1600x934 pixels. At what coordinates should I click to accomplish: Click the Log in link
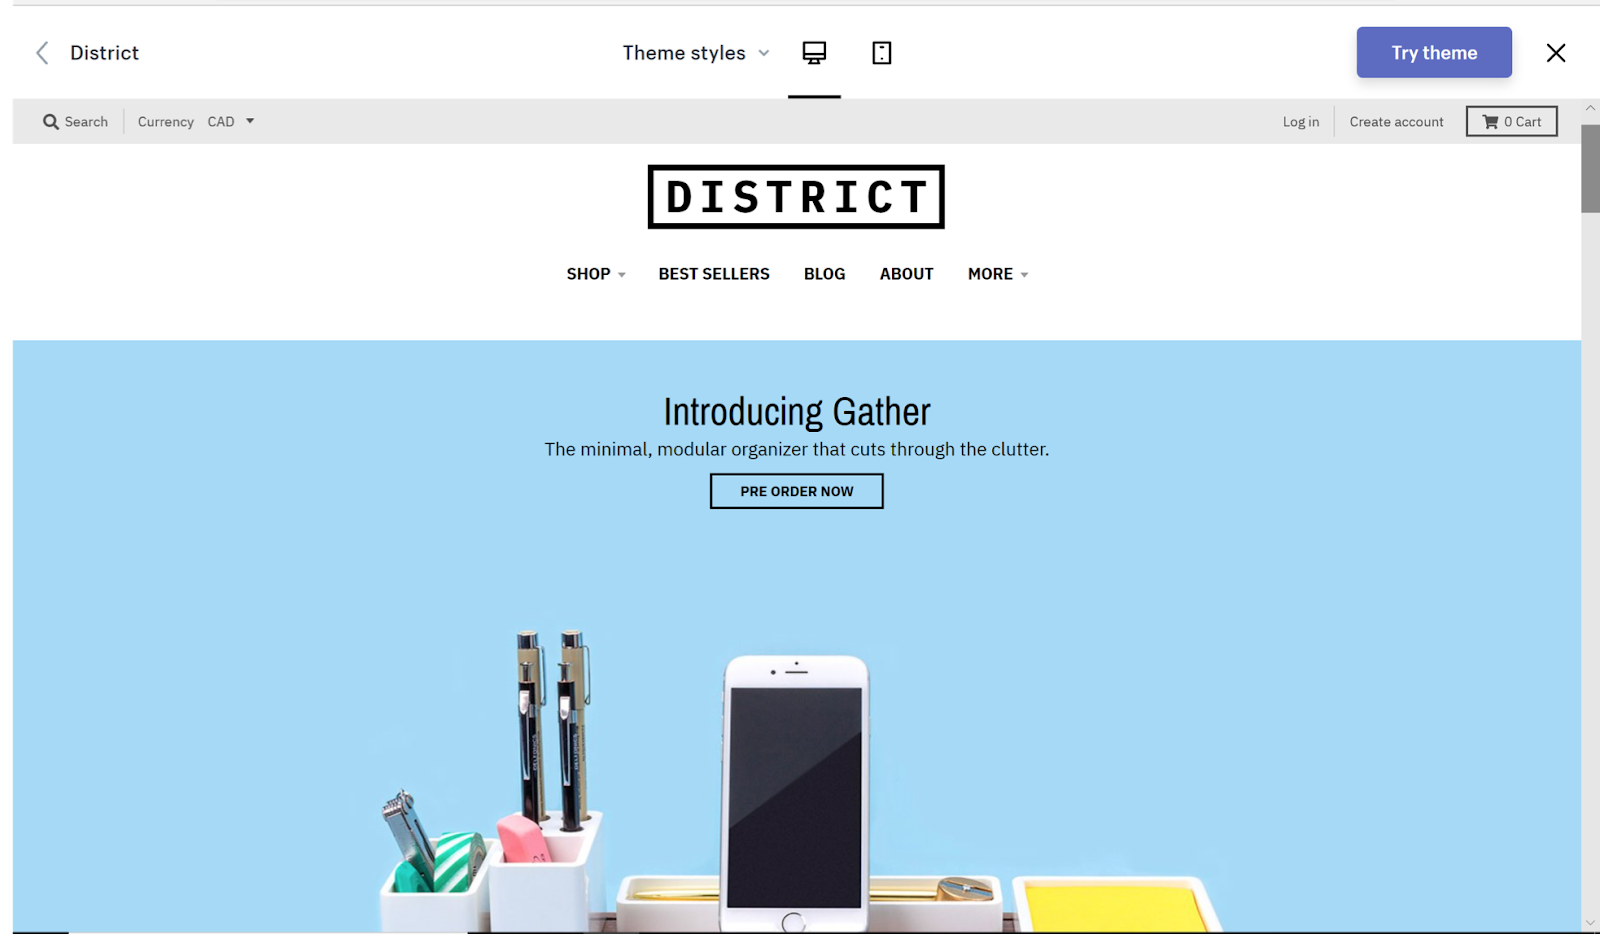pos(1301,122)
